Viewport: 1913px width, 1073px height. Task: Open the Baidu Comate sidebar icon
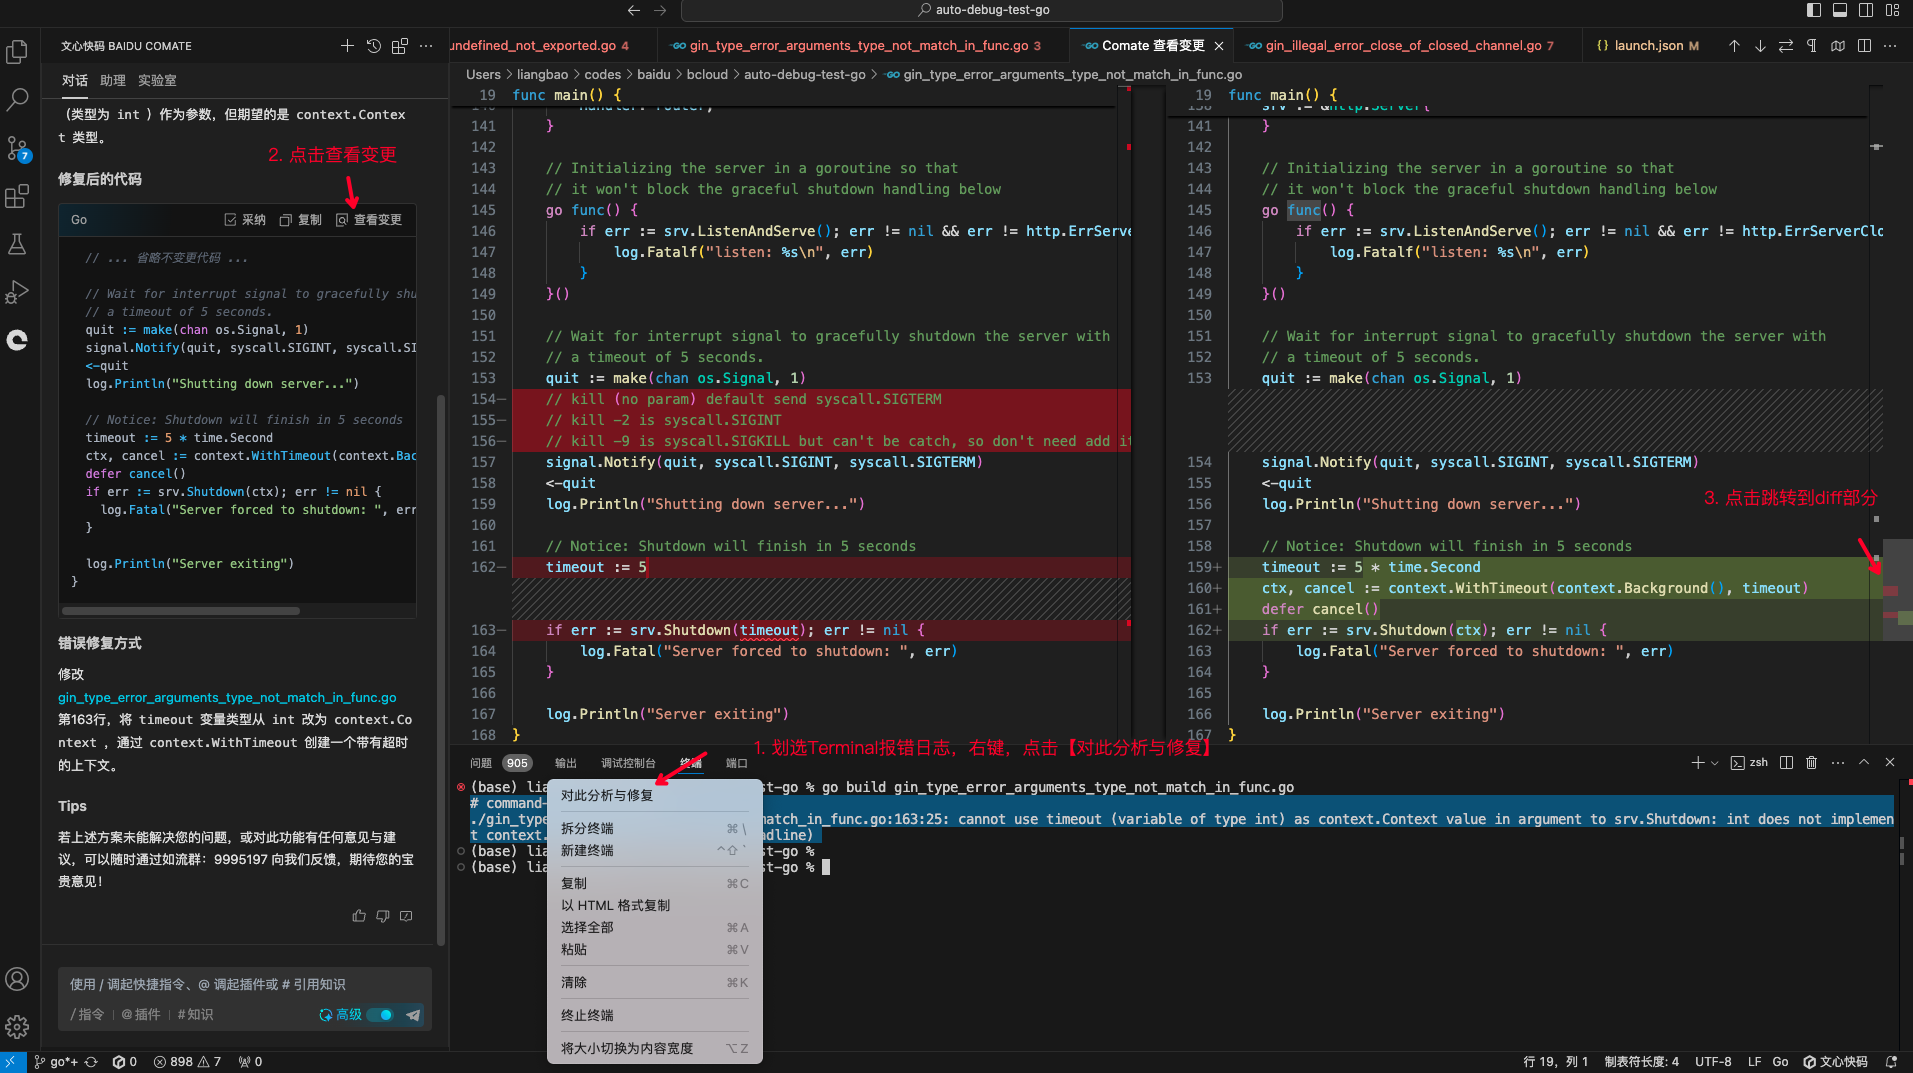pos(17,340)
